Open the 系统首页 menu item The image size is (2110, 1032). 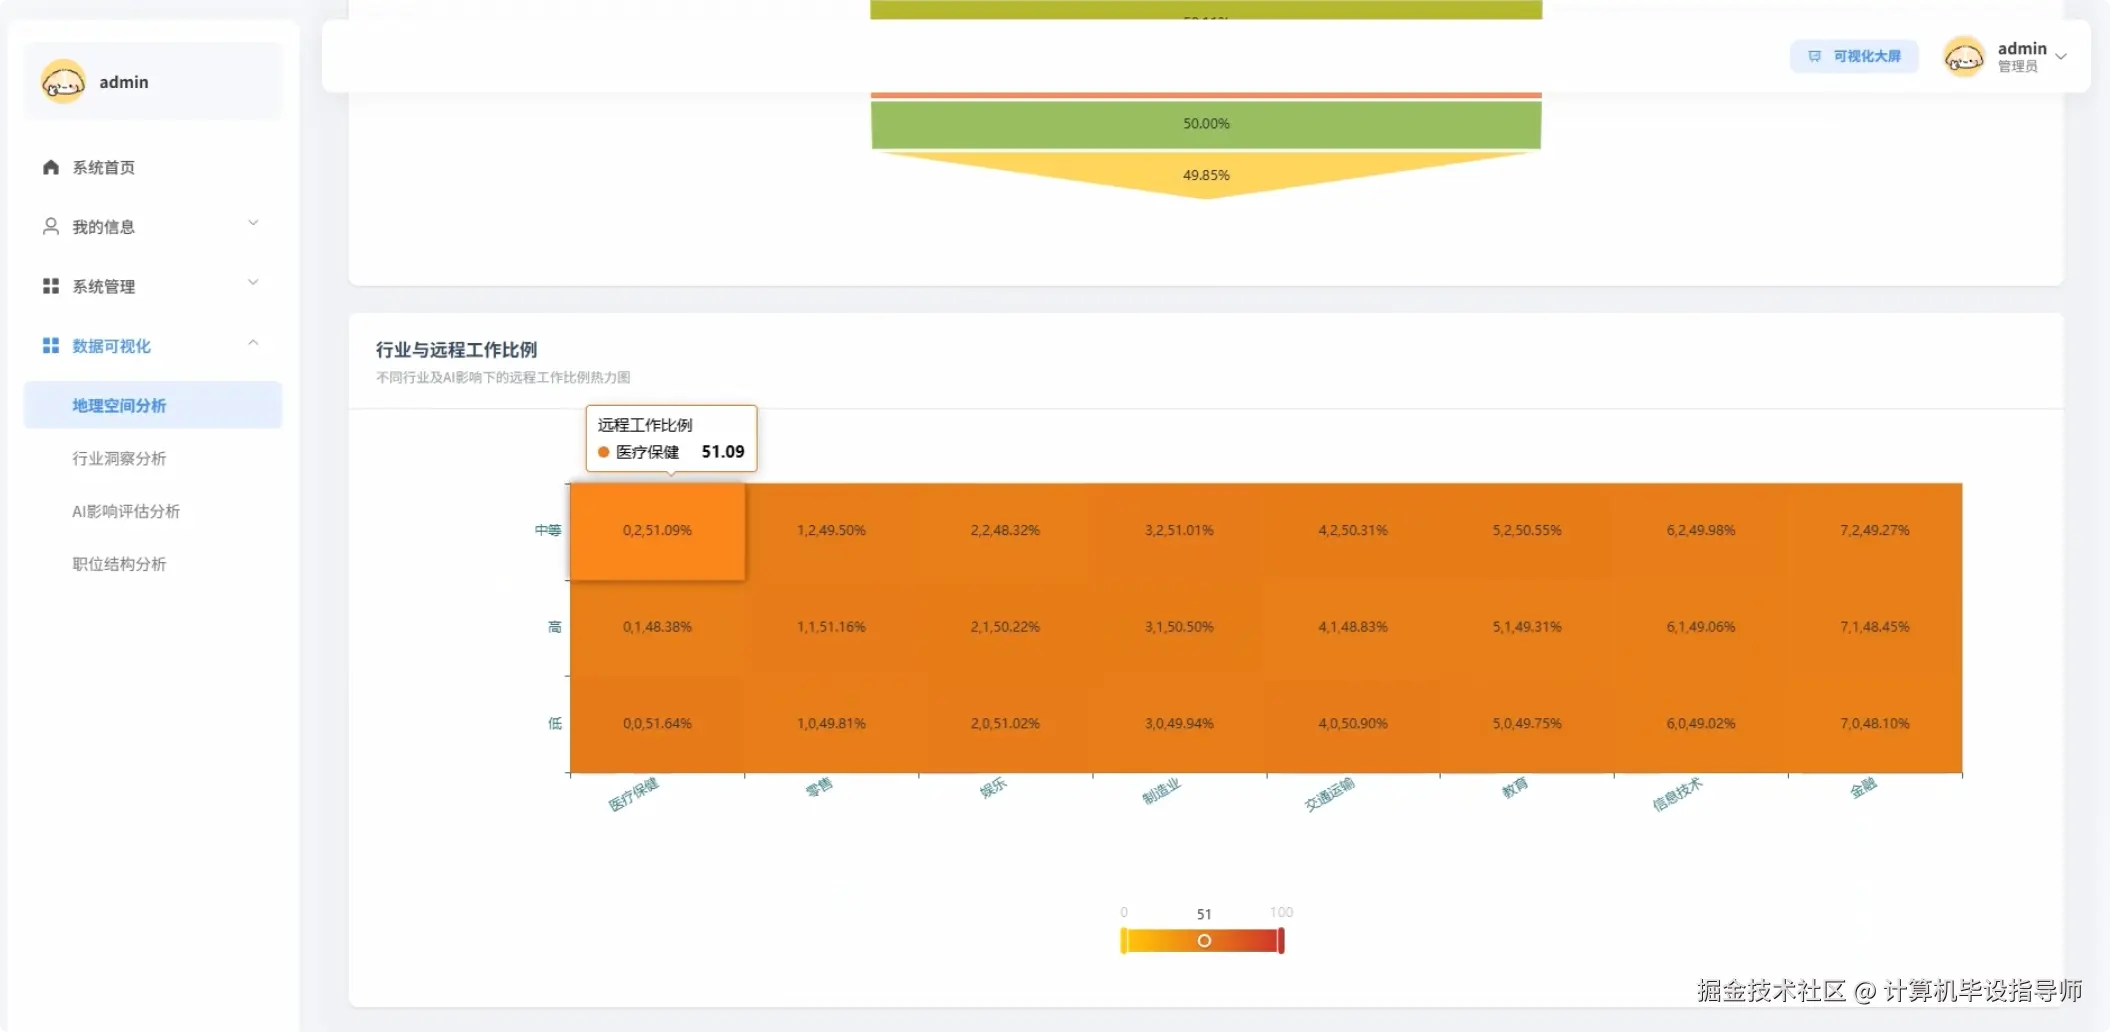(x=153, y=167)
